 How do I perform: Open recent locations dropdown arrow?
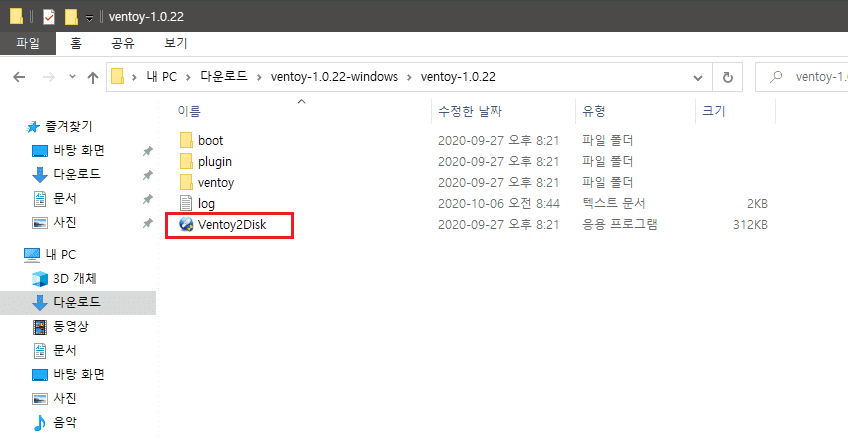pos(72,77)
